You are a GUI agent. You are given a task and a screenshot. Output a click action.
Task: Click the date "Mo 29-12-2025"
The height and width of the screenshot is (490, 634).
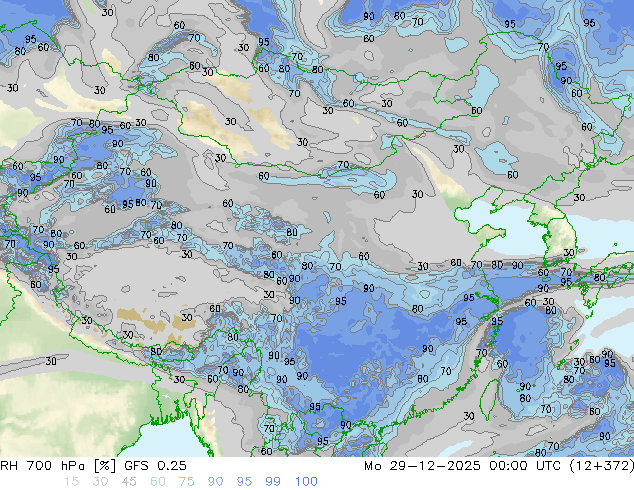[422, 466]
